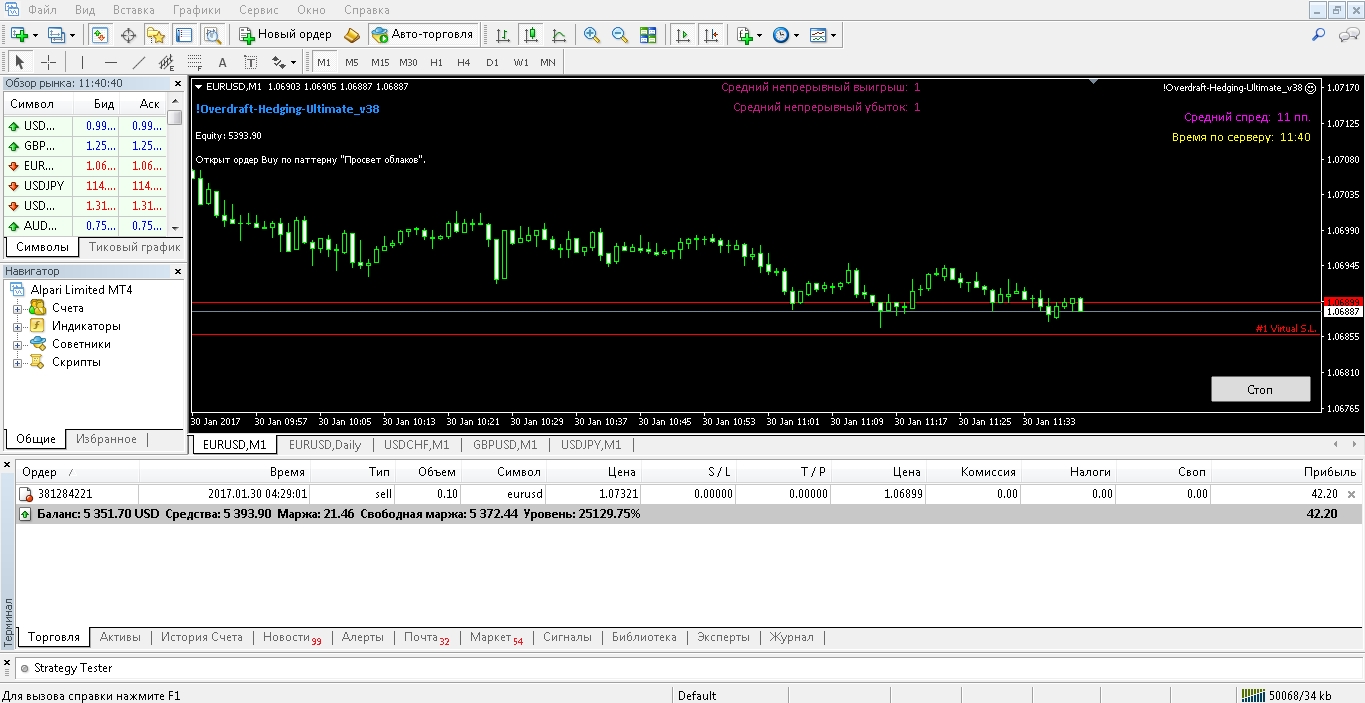This screenshot has width=1365, height=703.
Task: Toggle the Terminal panel icon
Action: click(x=184, y=35)
